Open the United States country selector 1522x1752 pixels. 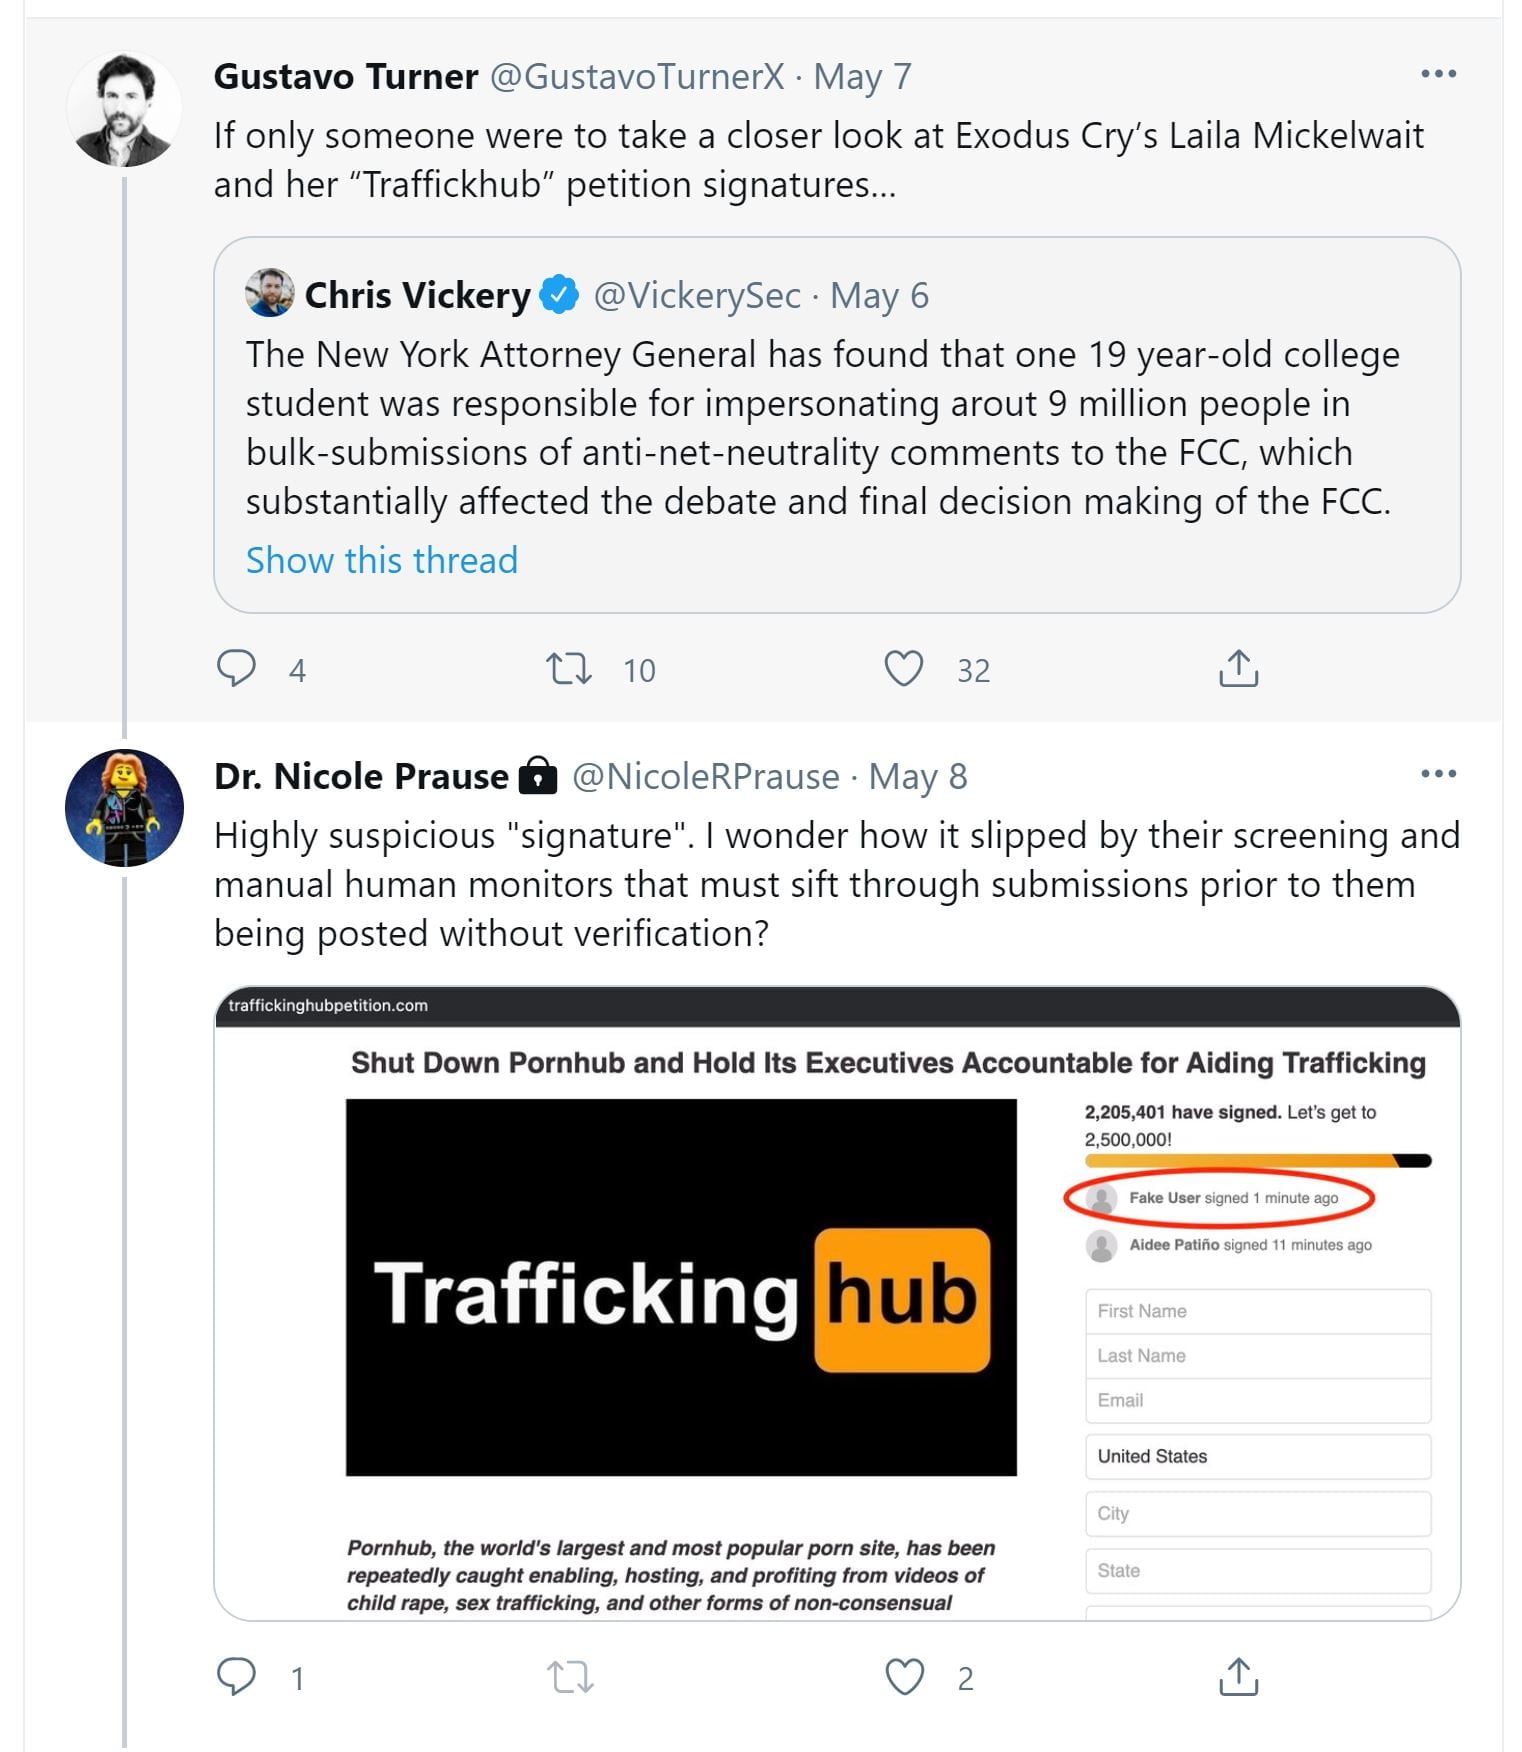point(1257,1456)
